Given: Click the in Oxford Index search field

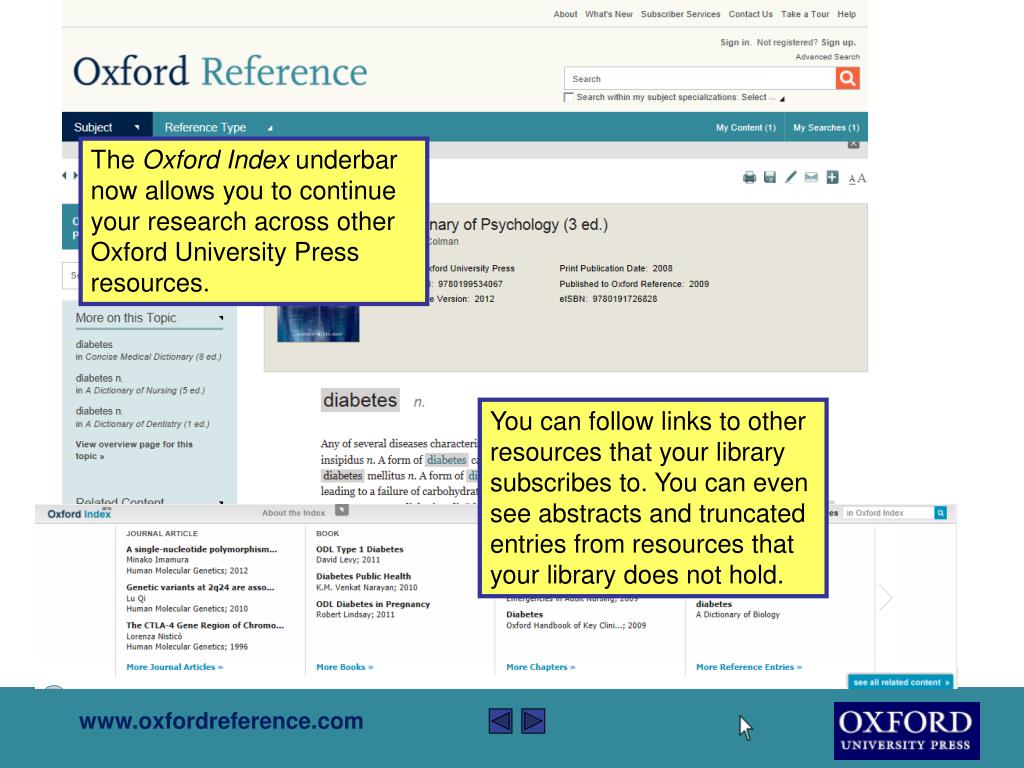Looking at the screenshot, I should 888,513.
